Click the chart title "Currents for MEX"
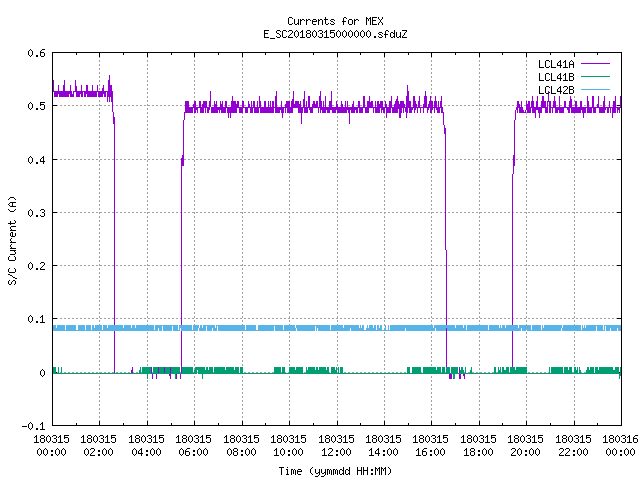 pos(335,21)
